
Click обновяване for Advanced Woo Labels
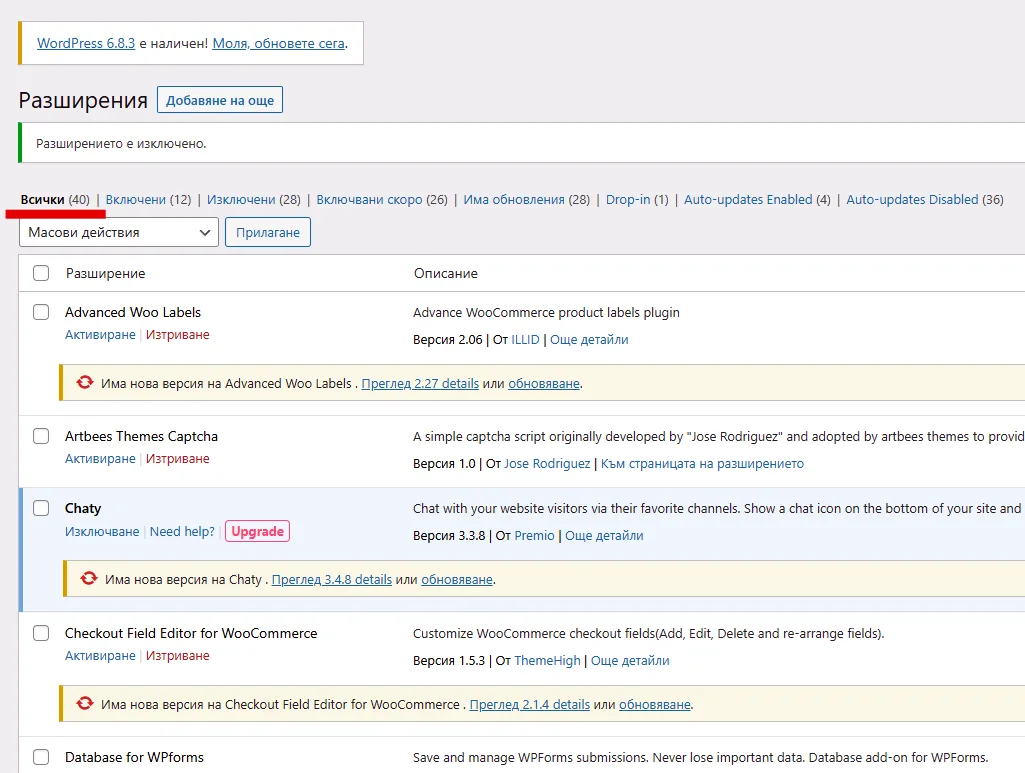tap(544, 384)
